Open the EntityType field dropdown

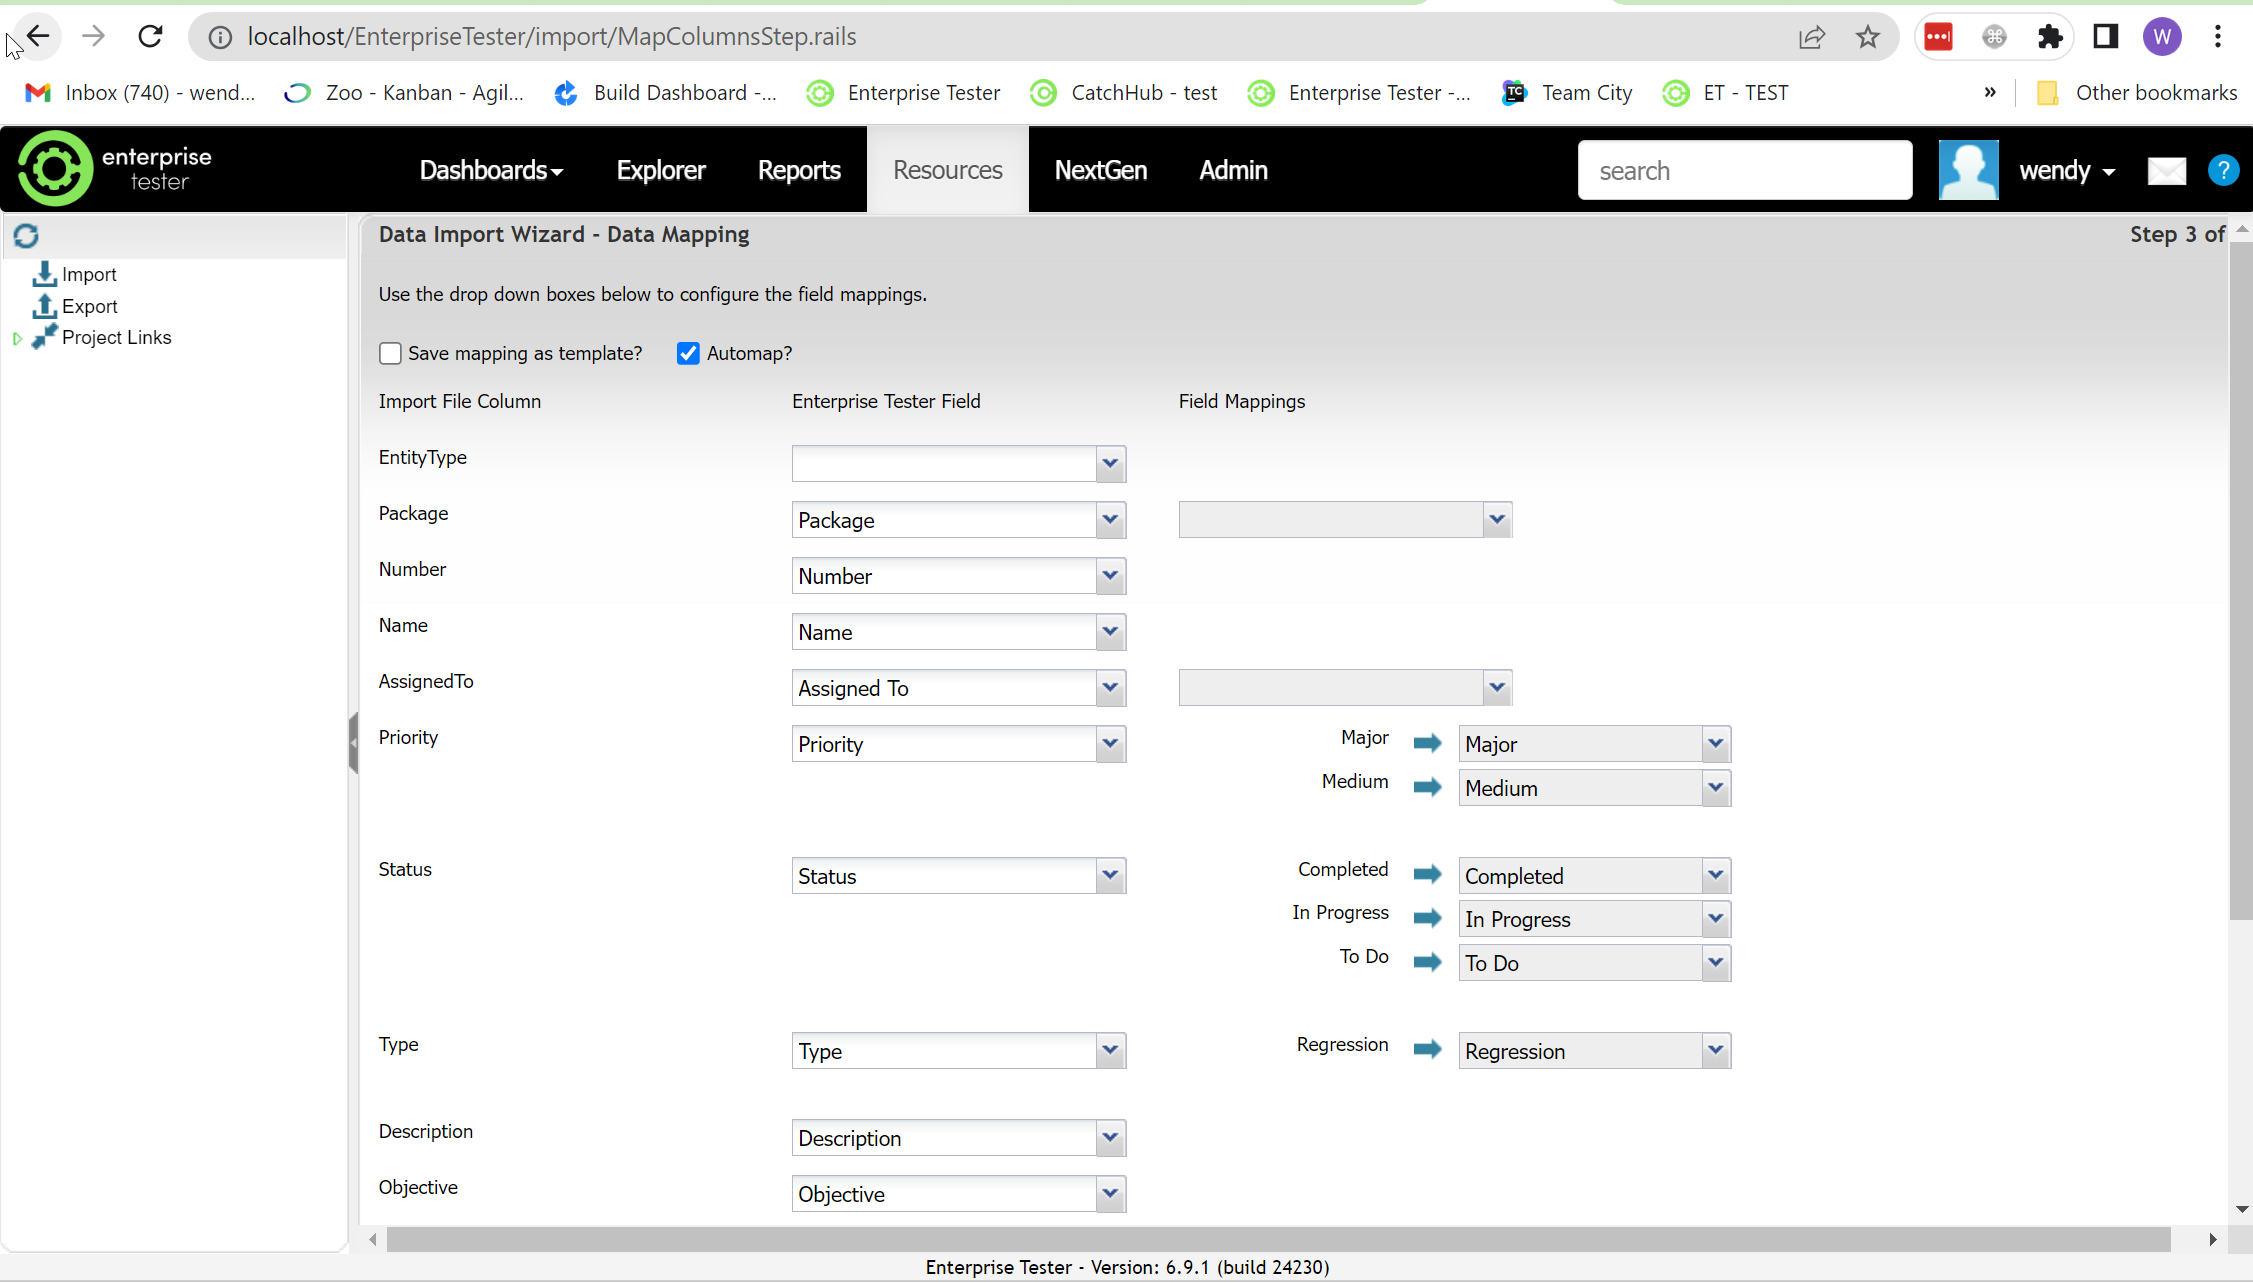(x=1109, y=464)
